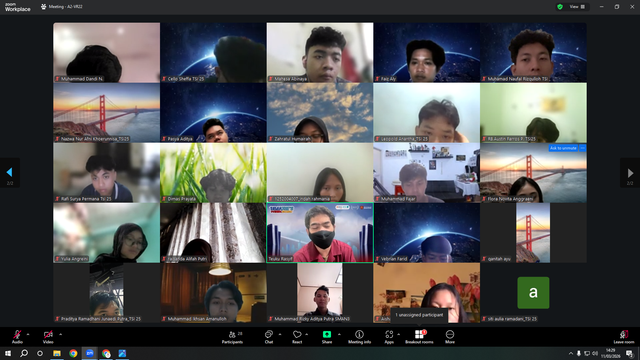Select Rafi Surya Permana's video tile

[x=107, y=173]
